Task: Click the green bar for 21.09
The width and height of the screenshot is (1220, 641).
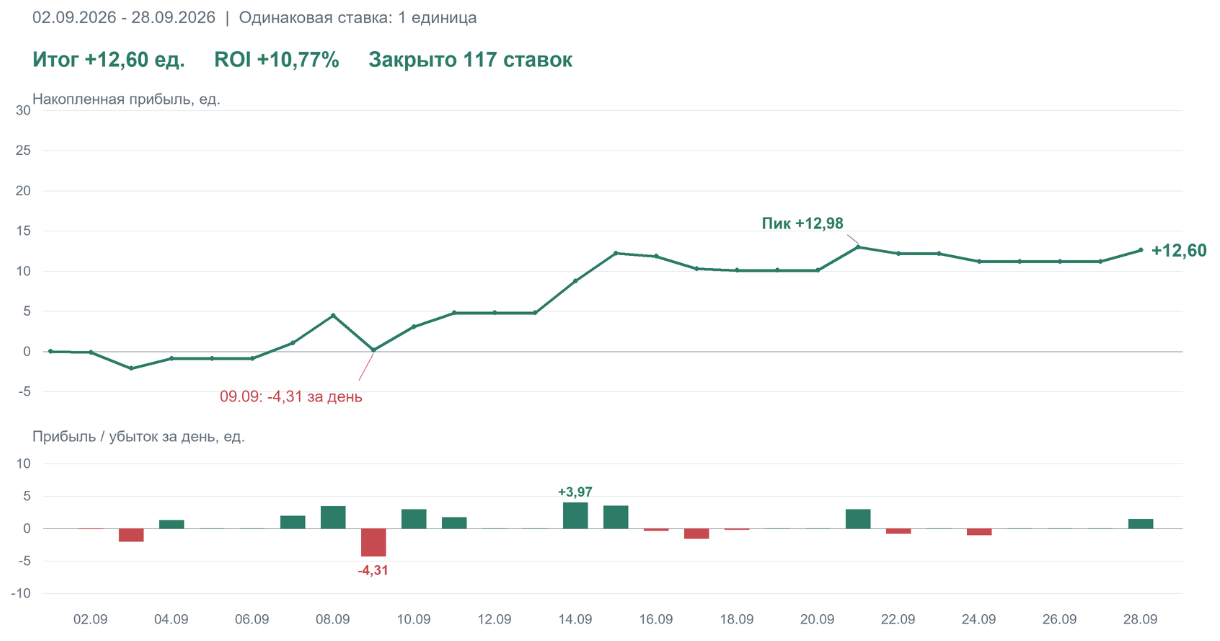Action: pos(858,518)
